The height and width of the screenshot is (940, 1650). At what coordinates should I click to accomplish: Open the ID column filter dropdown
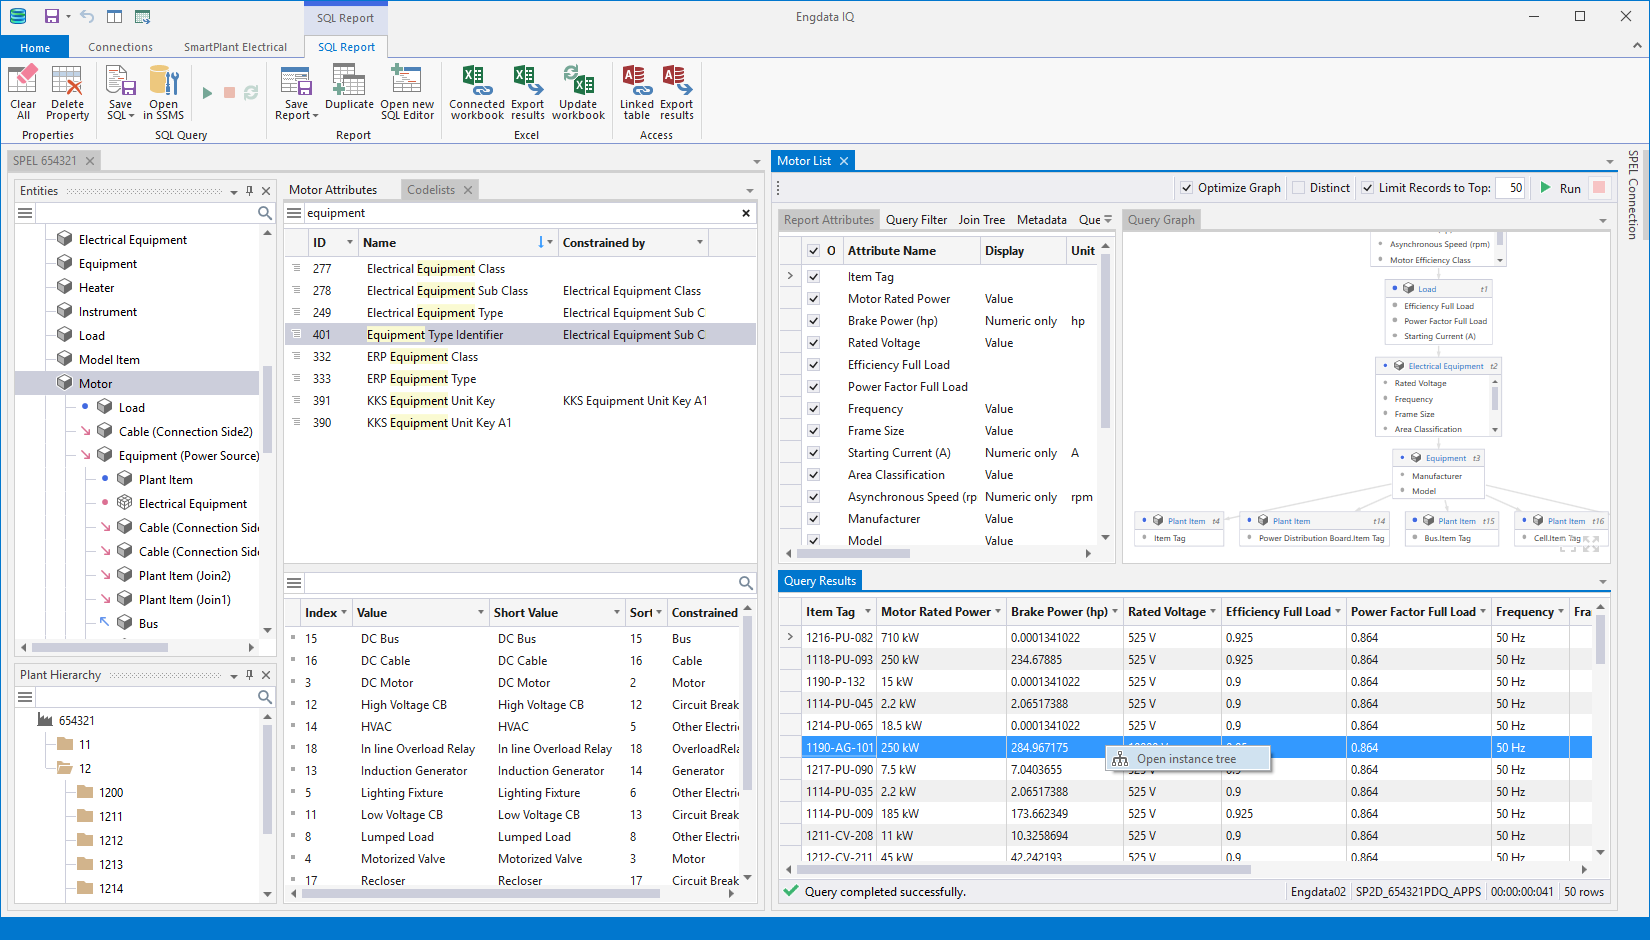(x=350, y=243)
